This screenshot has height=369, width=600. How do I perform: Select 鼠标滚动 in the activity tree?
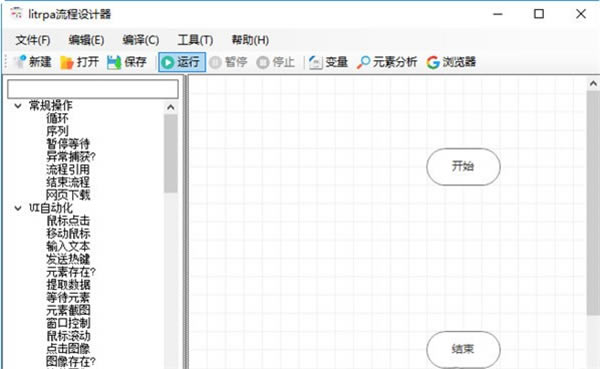[68, 336]
